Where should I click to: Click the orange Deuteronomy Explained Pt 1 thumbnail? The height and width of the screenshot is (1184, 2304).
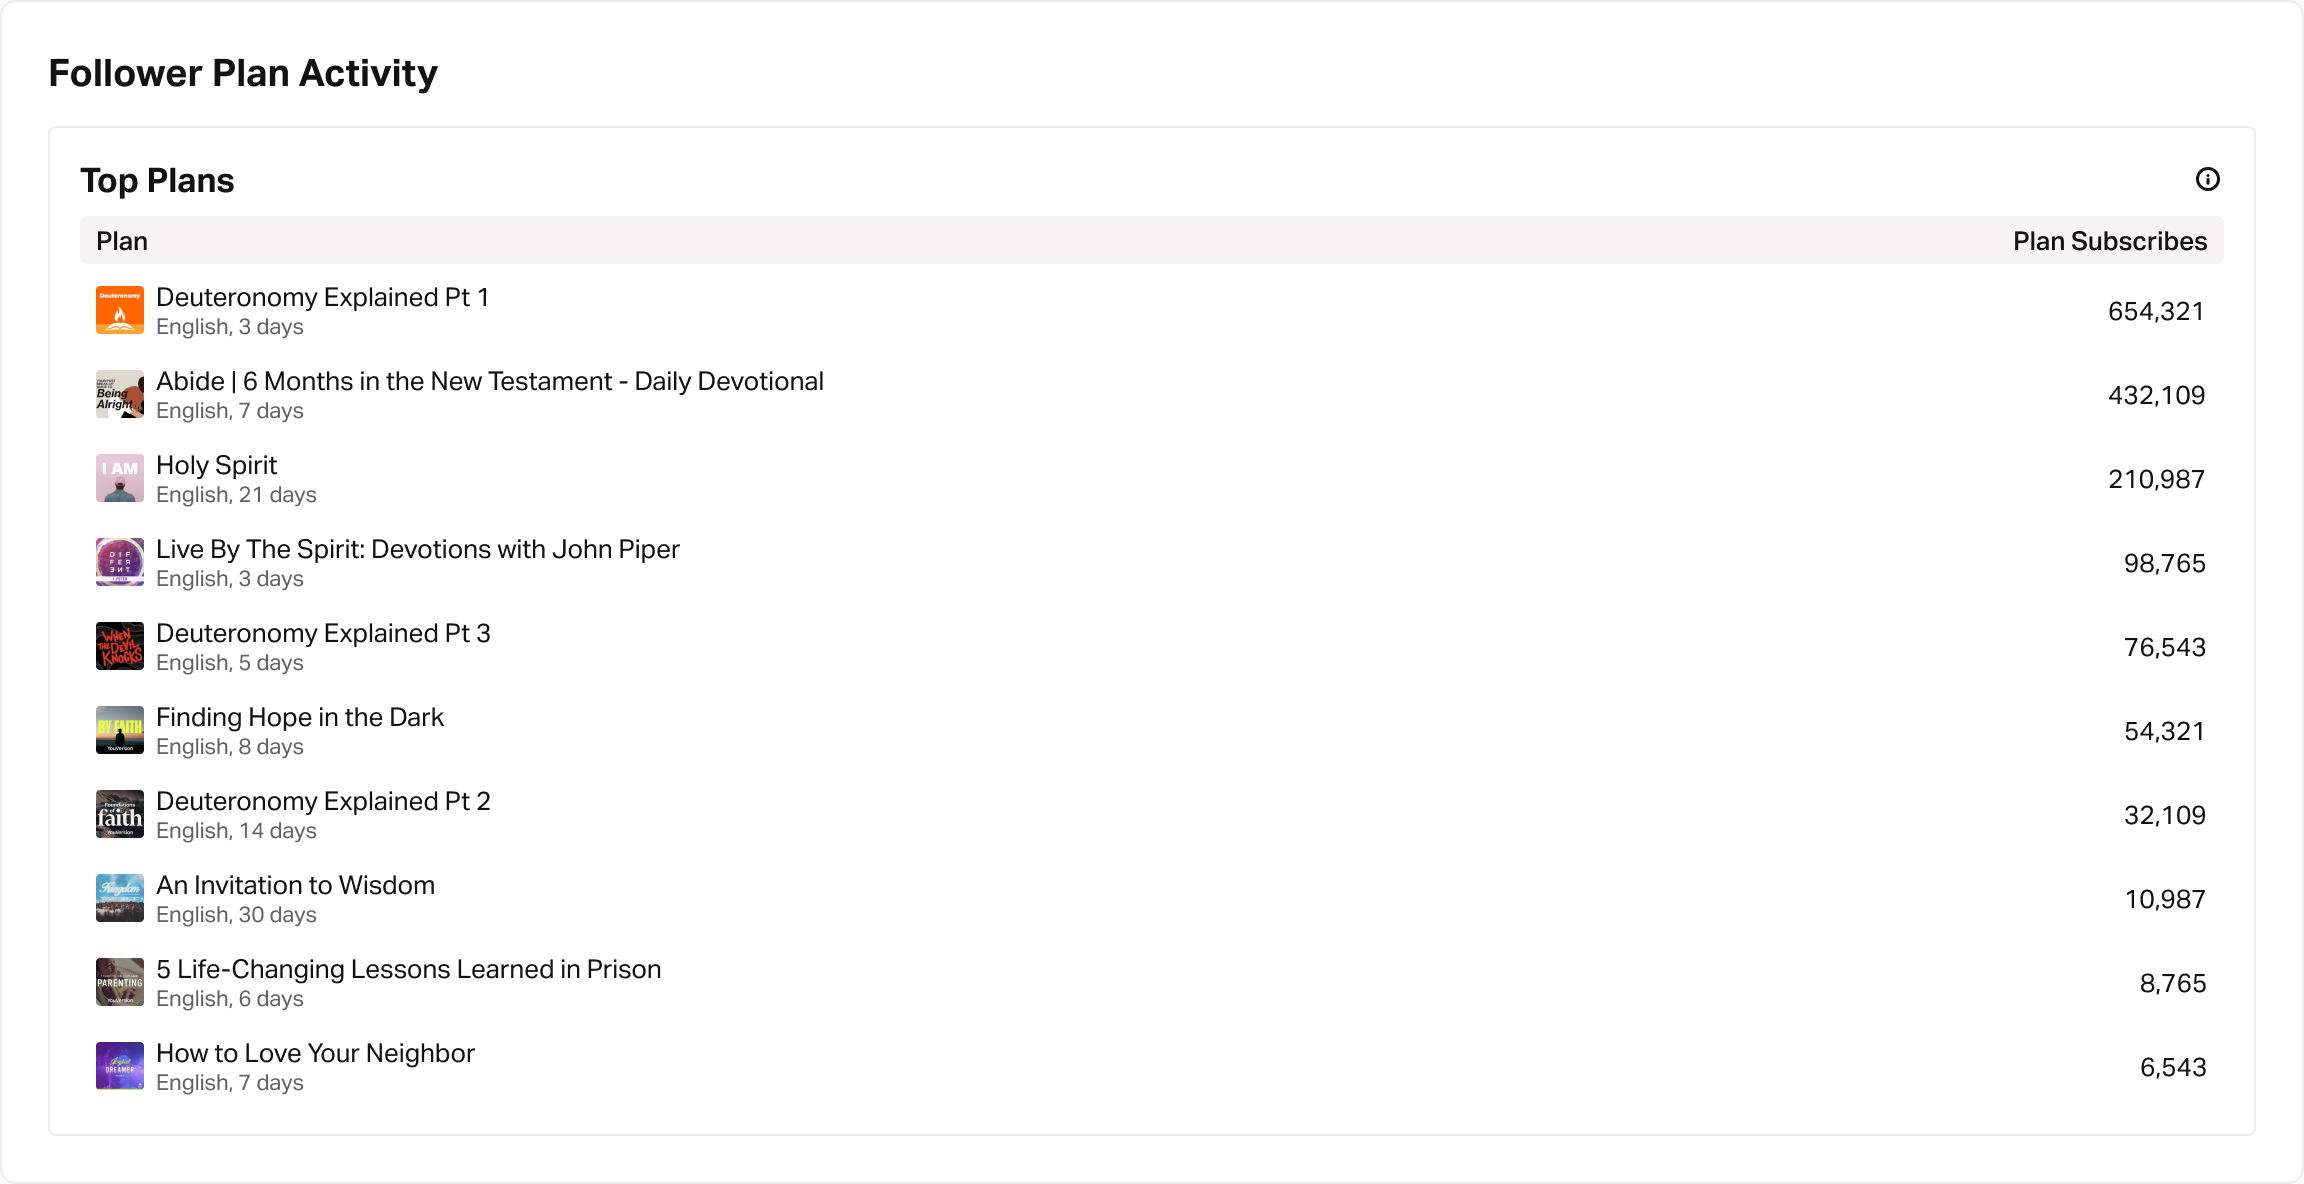click(120, 310)
